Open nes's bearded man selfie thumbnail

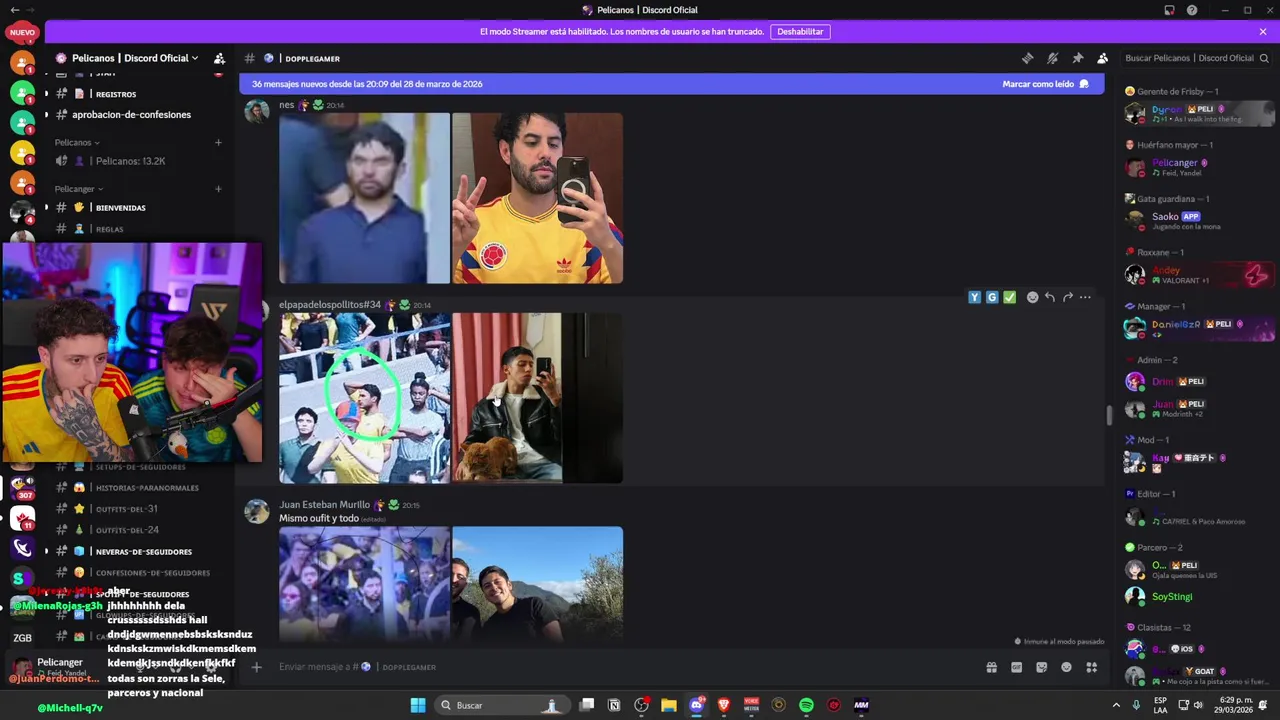pyautogui.click(x=537, y=198)
